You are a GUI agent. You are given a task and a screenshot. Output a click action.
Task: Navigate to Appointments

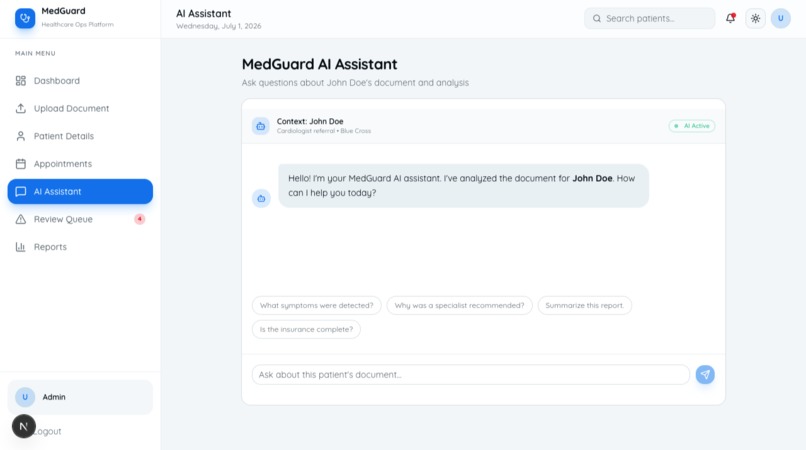(80, 164)
